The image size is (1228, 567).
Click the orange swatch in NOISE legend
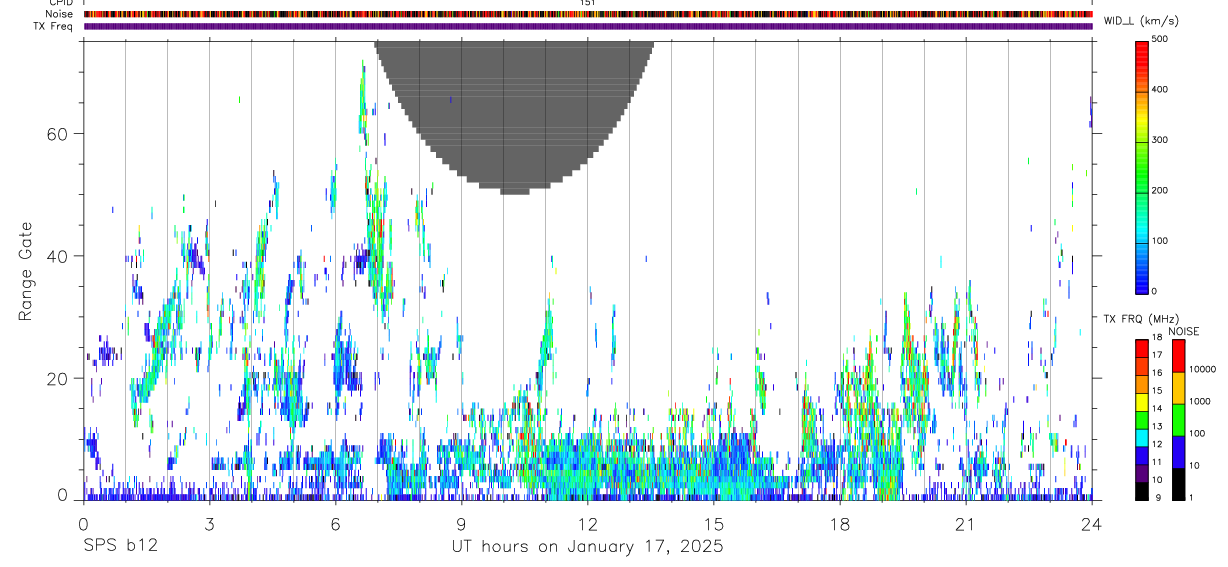(1178, 388)
